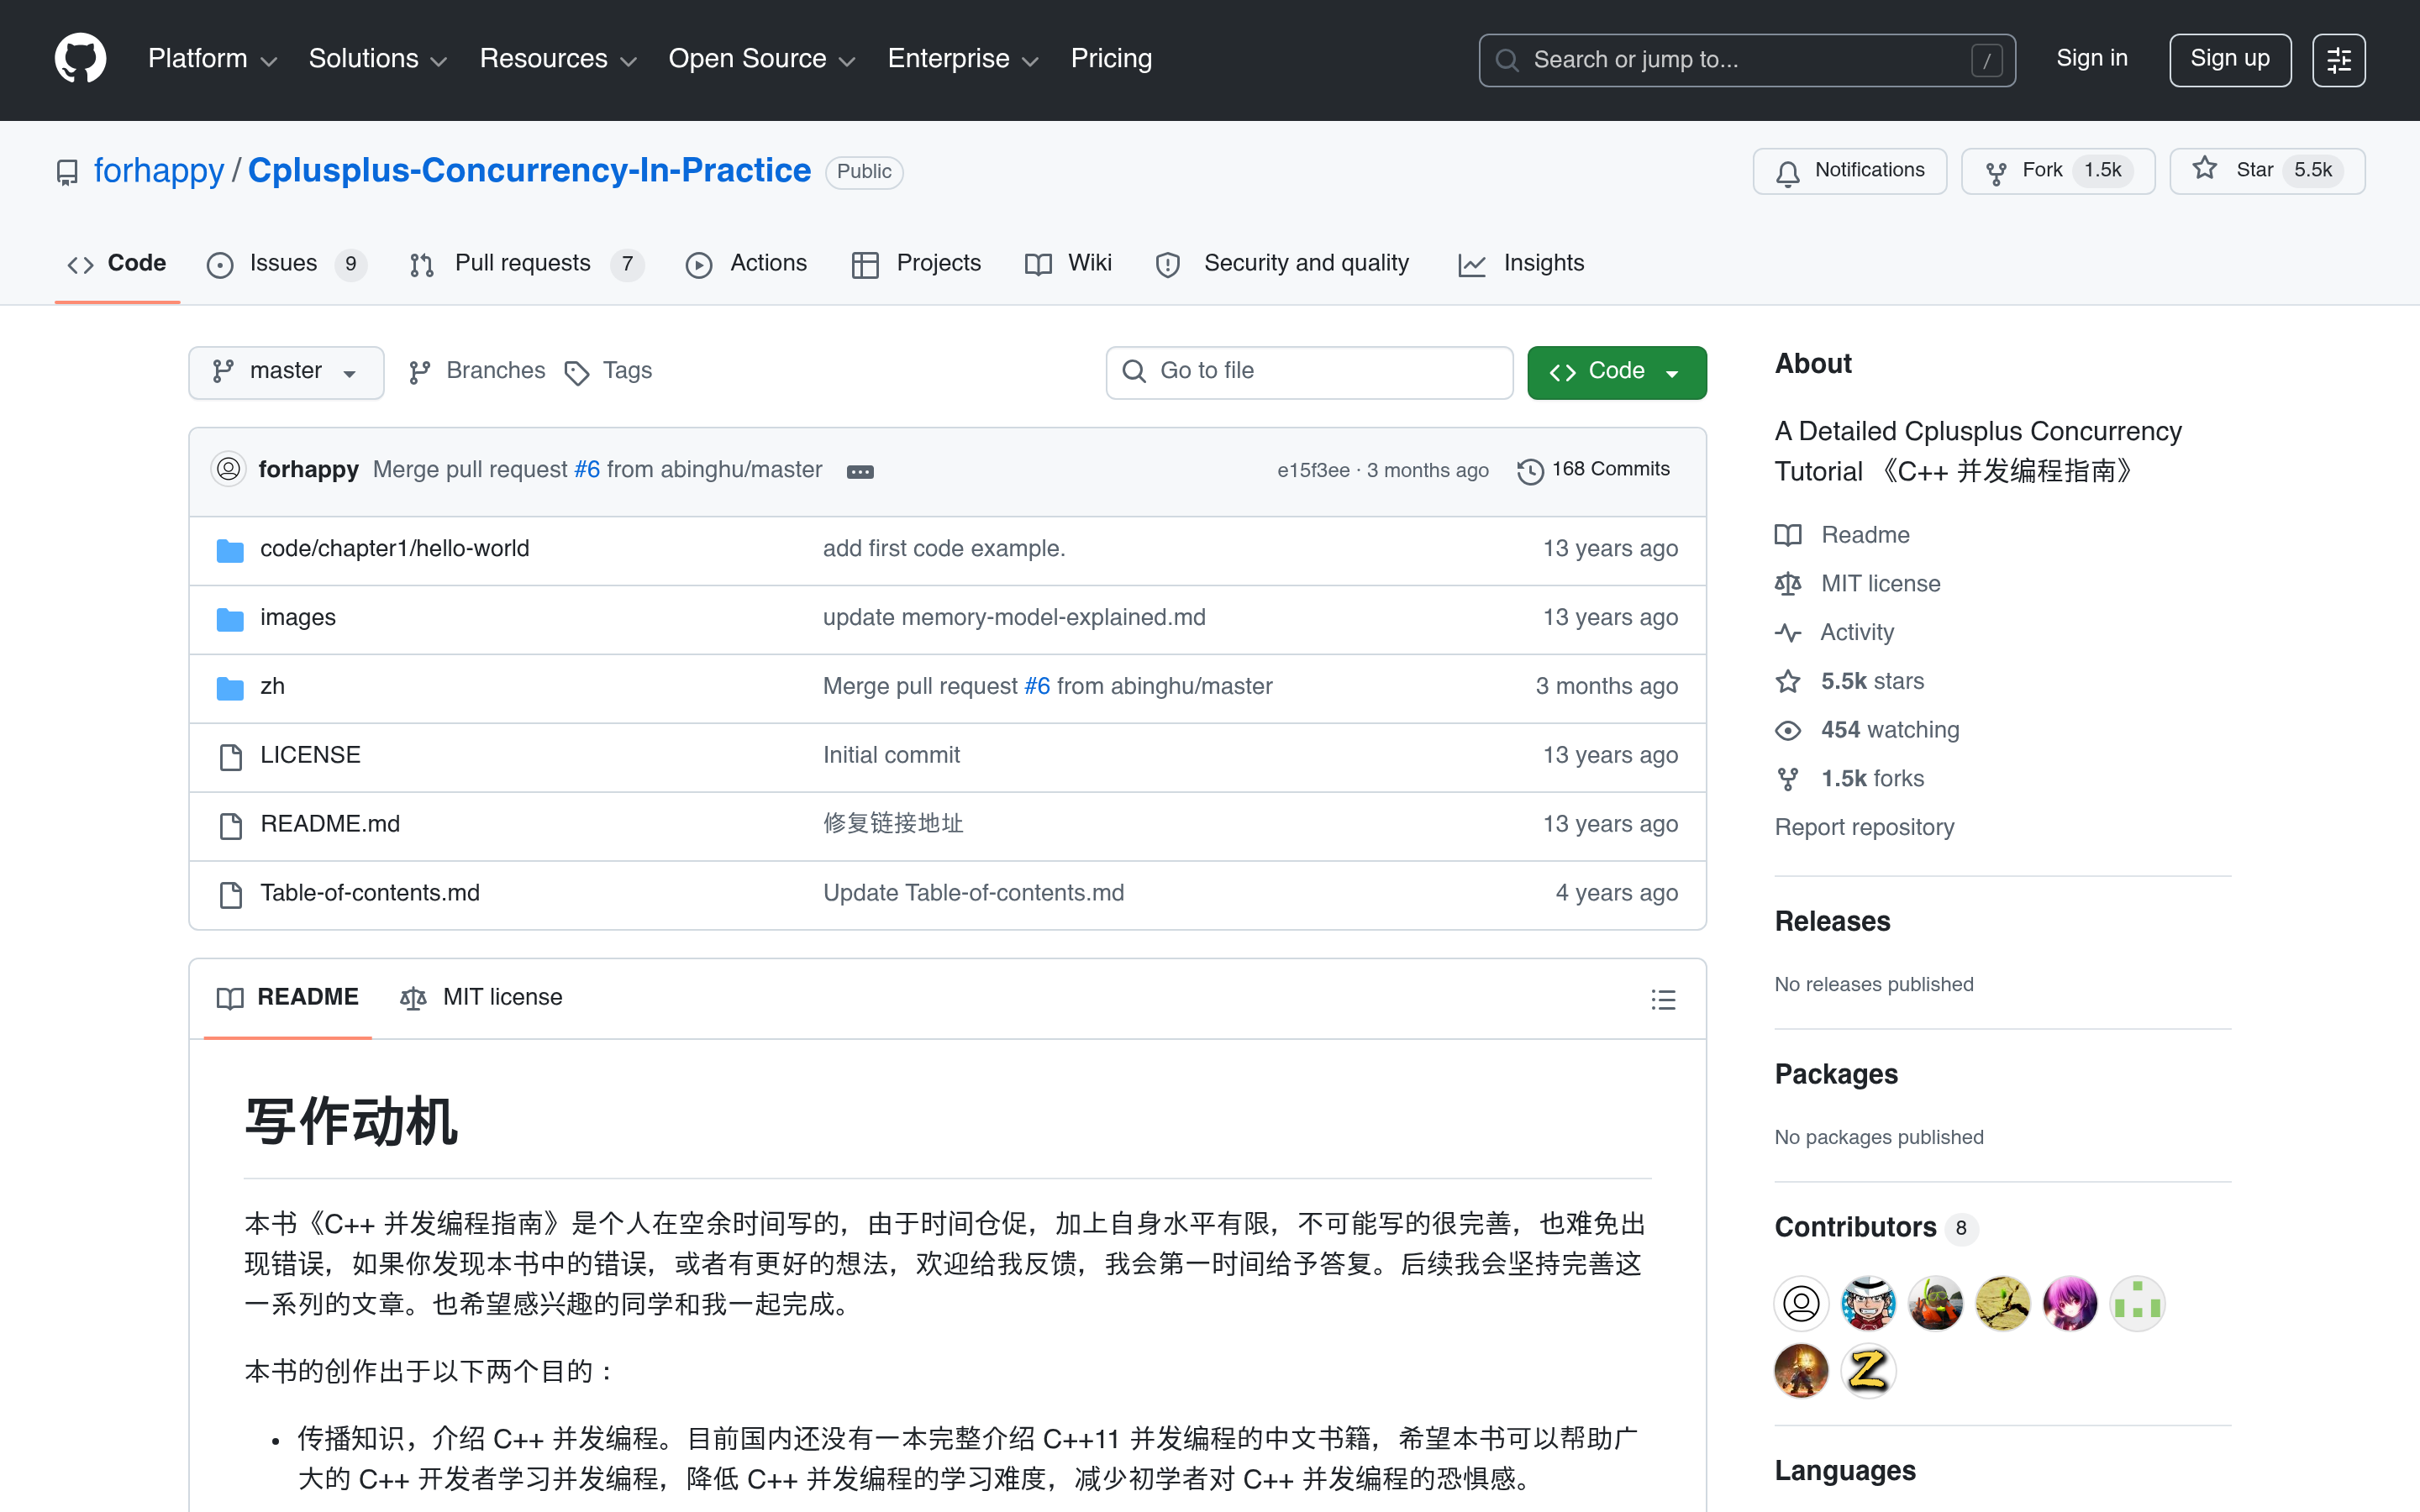Click the Sign up button
2420x1512 pixels.
pos(2229,60)
